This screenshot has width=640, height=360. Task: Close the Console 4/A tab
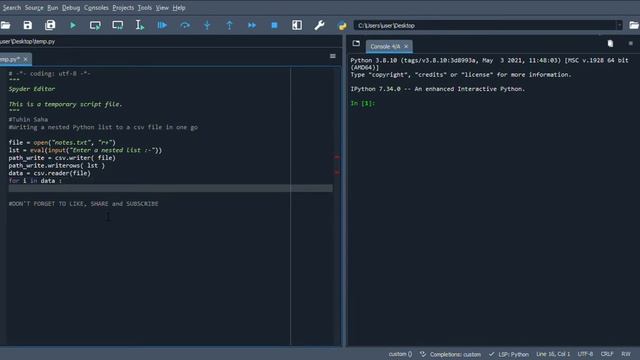[406, 47]
